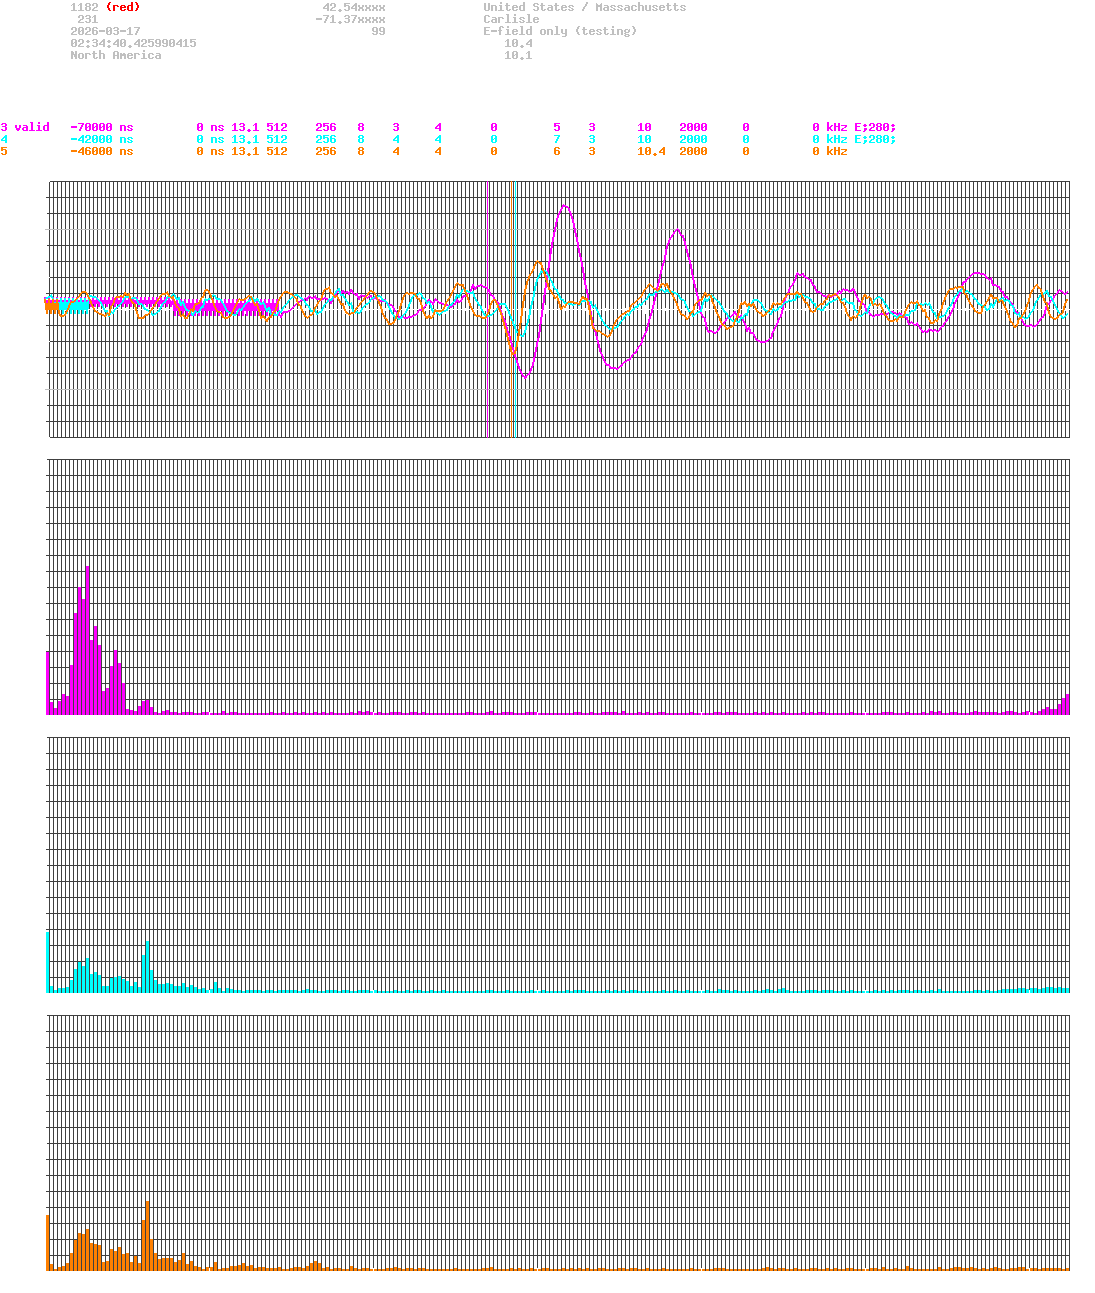Select channel 3 valid row
Image resolution: width=1095 pixels, height=1293 pixels.
pyautogui.click(x=25, y=127)
